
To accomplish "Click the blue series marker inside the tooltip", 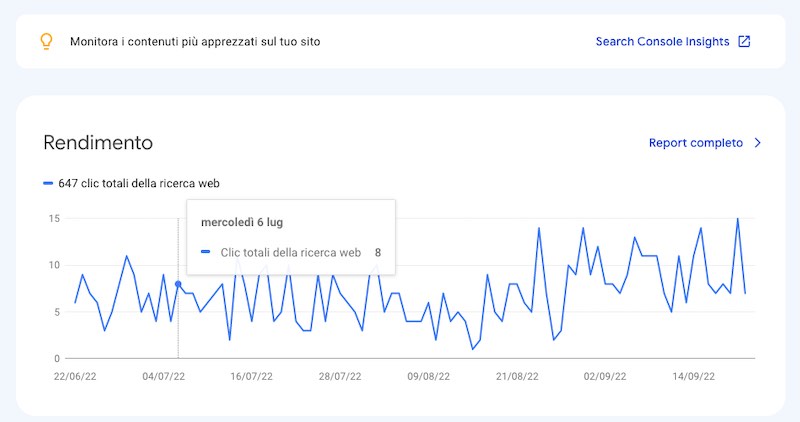I will tap(206, 253).
